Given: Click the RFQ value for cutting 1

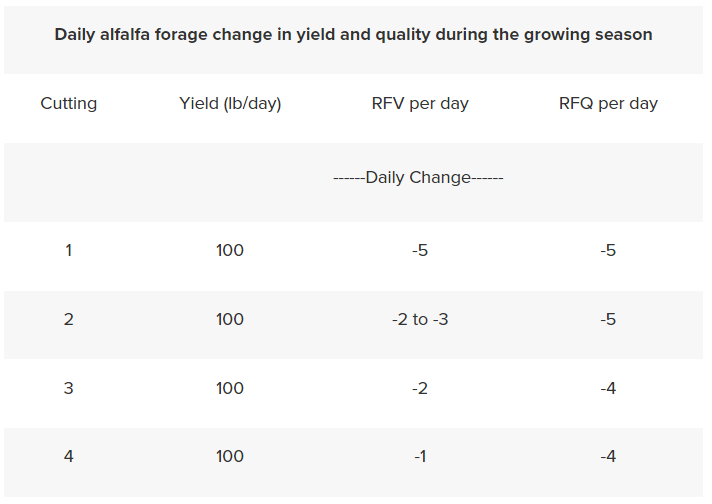Looking at the screenshot, I should [608, 250].
